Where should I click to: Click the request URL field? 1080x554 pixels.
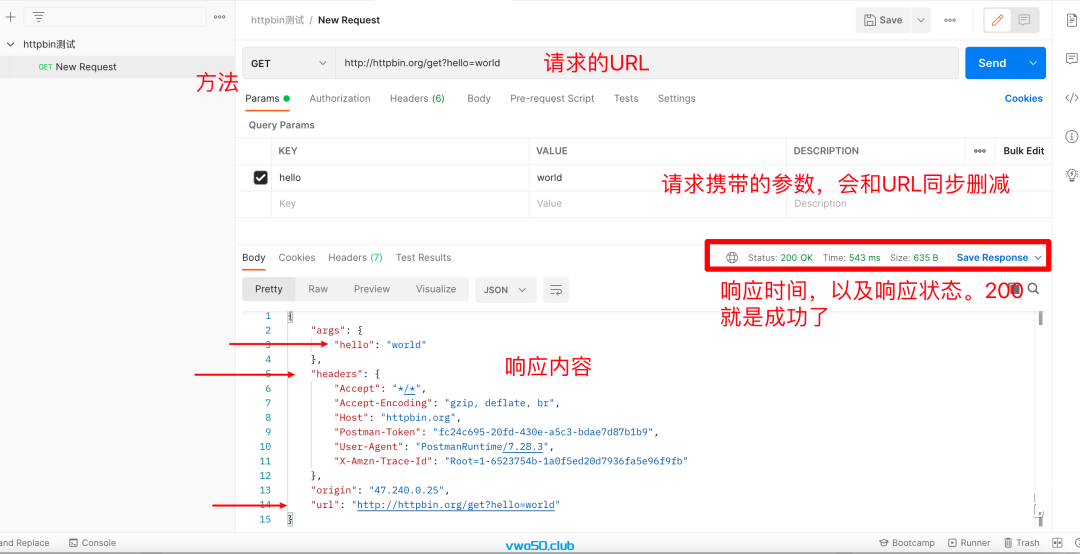click(x=647, y=63)
